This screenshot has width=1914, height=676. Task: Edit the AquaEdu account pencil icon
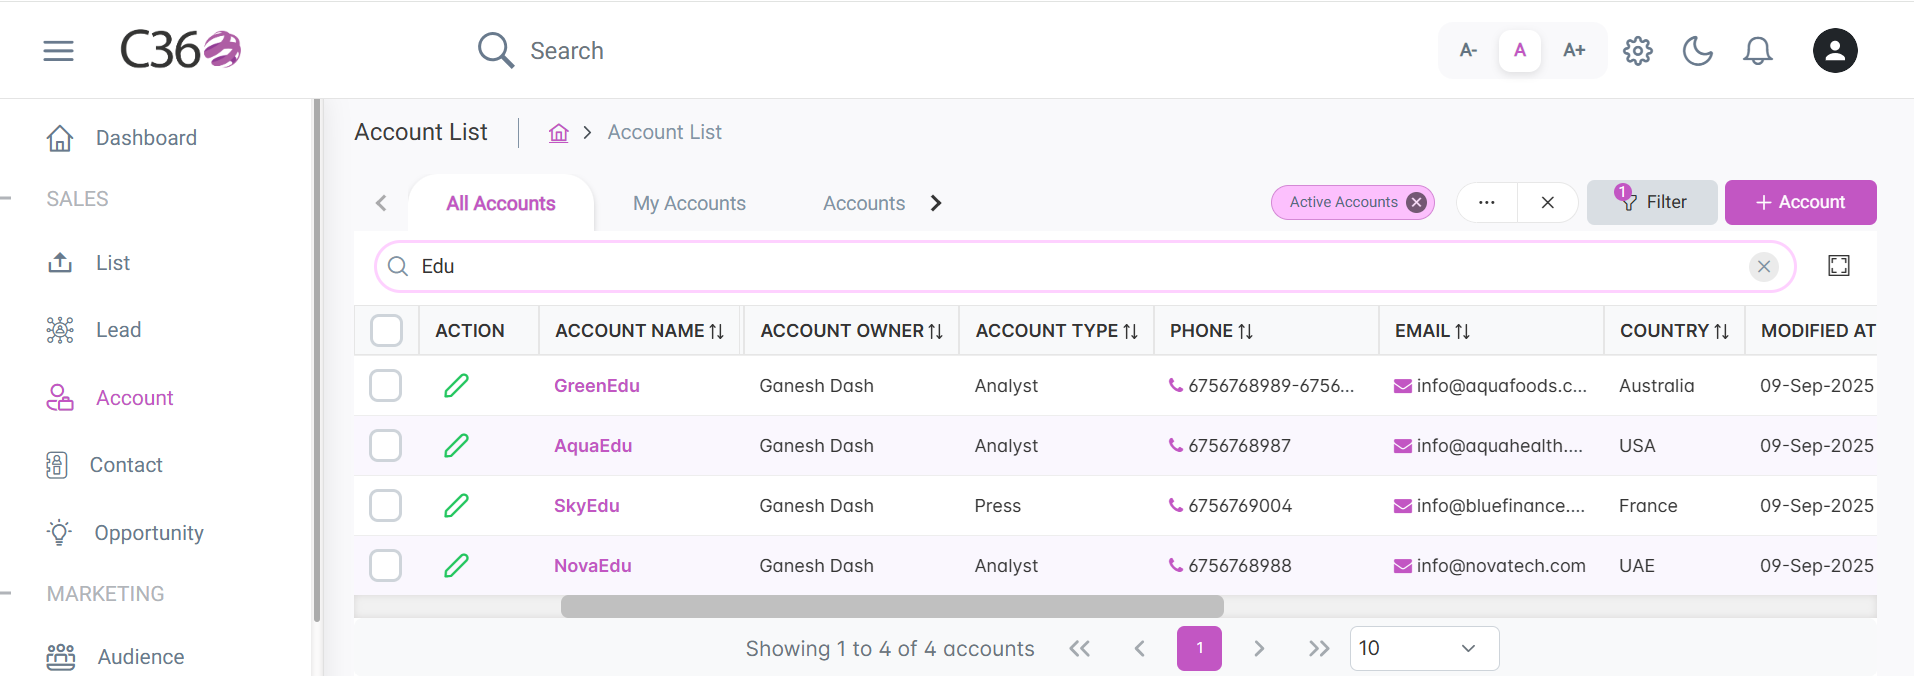[456, 445]
